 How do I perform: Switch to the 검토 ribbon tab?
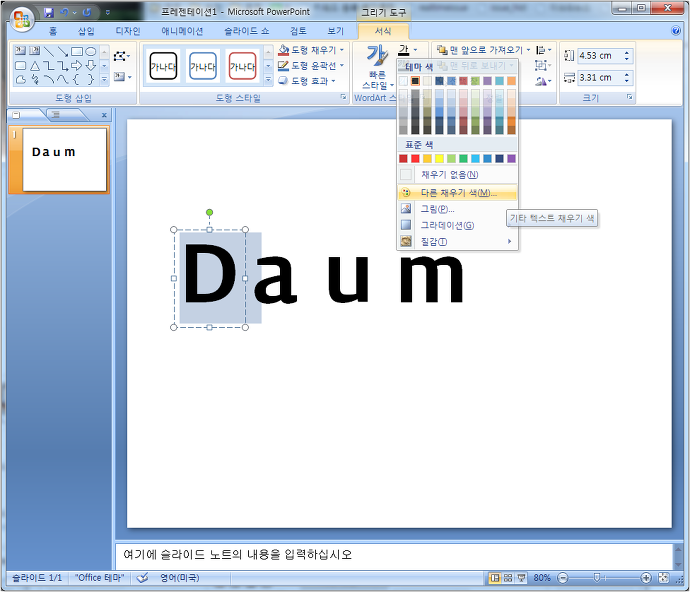(x=298, y=31)
